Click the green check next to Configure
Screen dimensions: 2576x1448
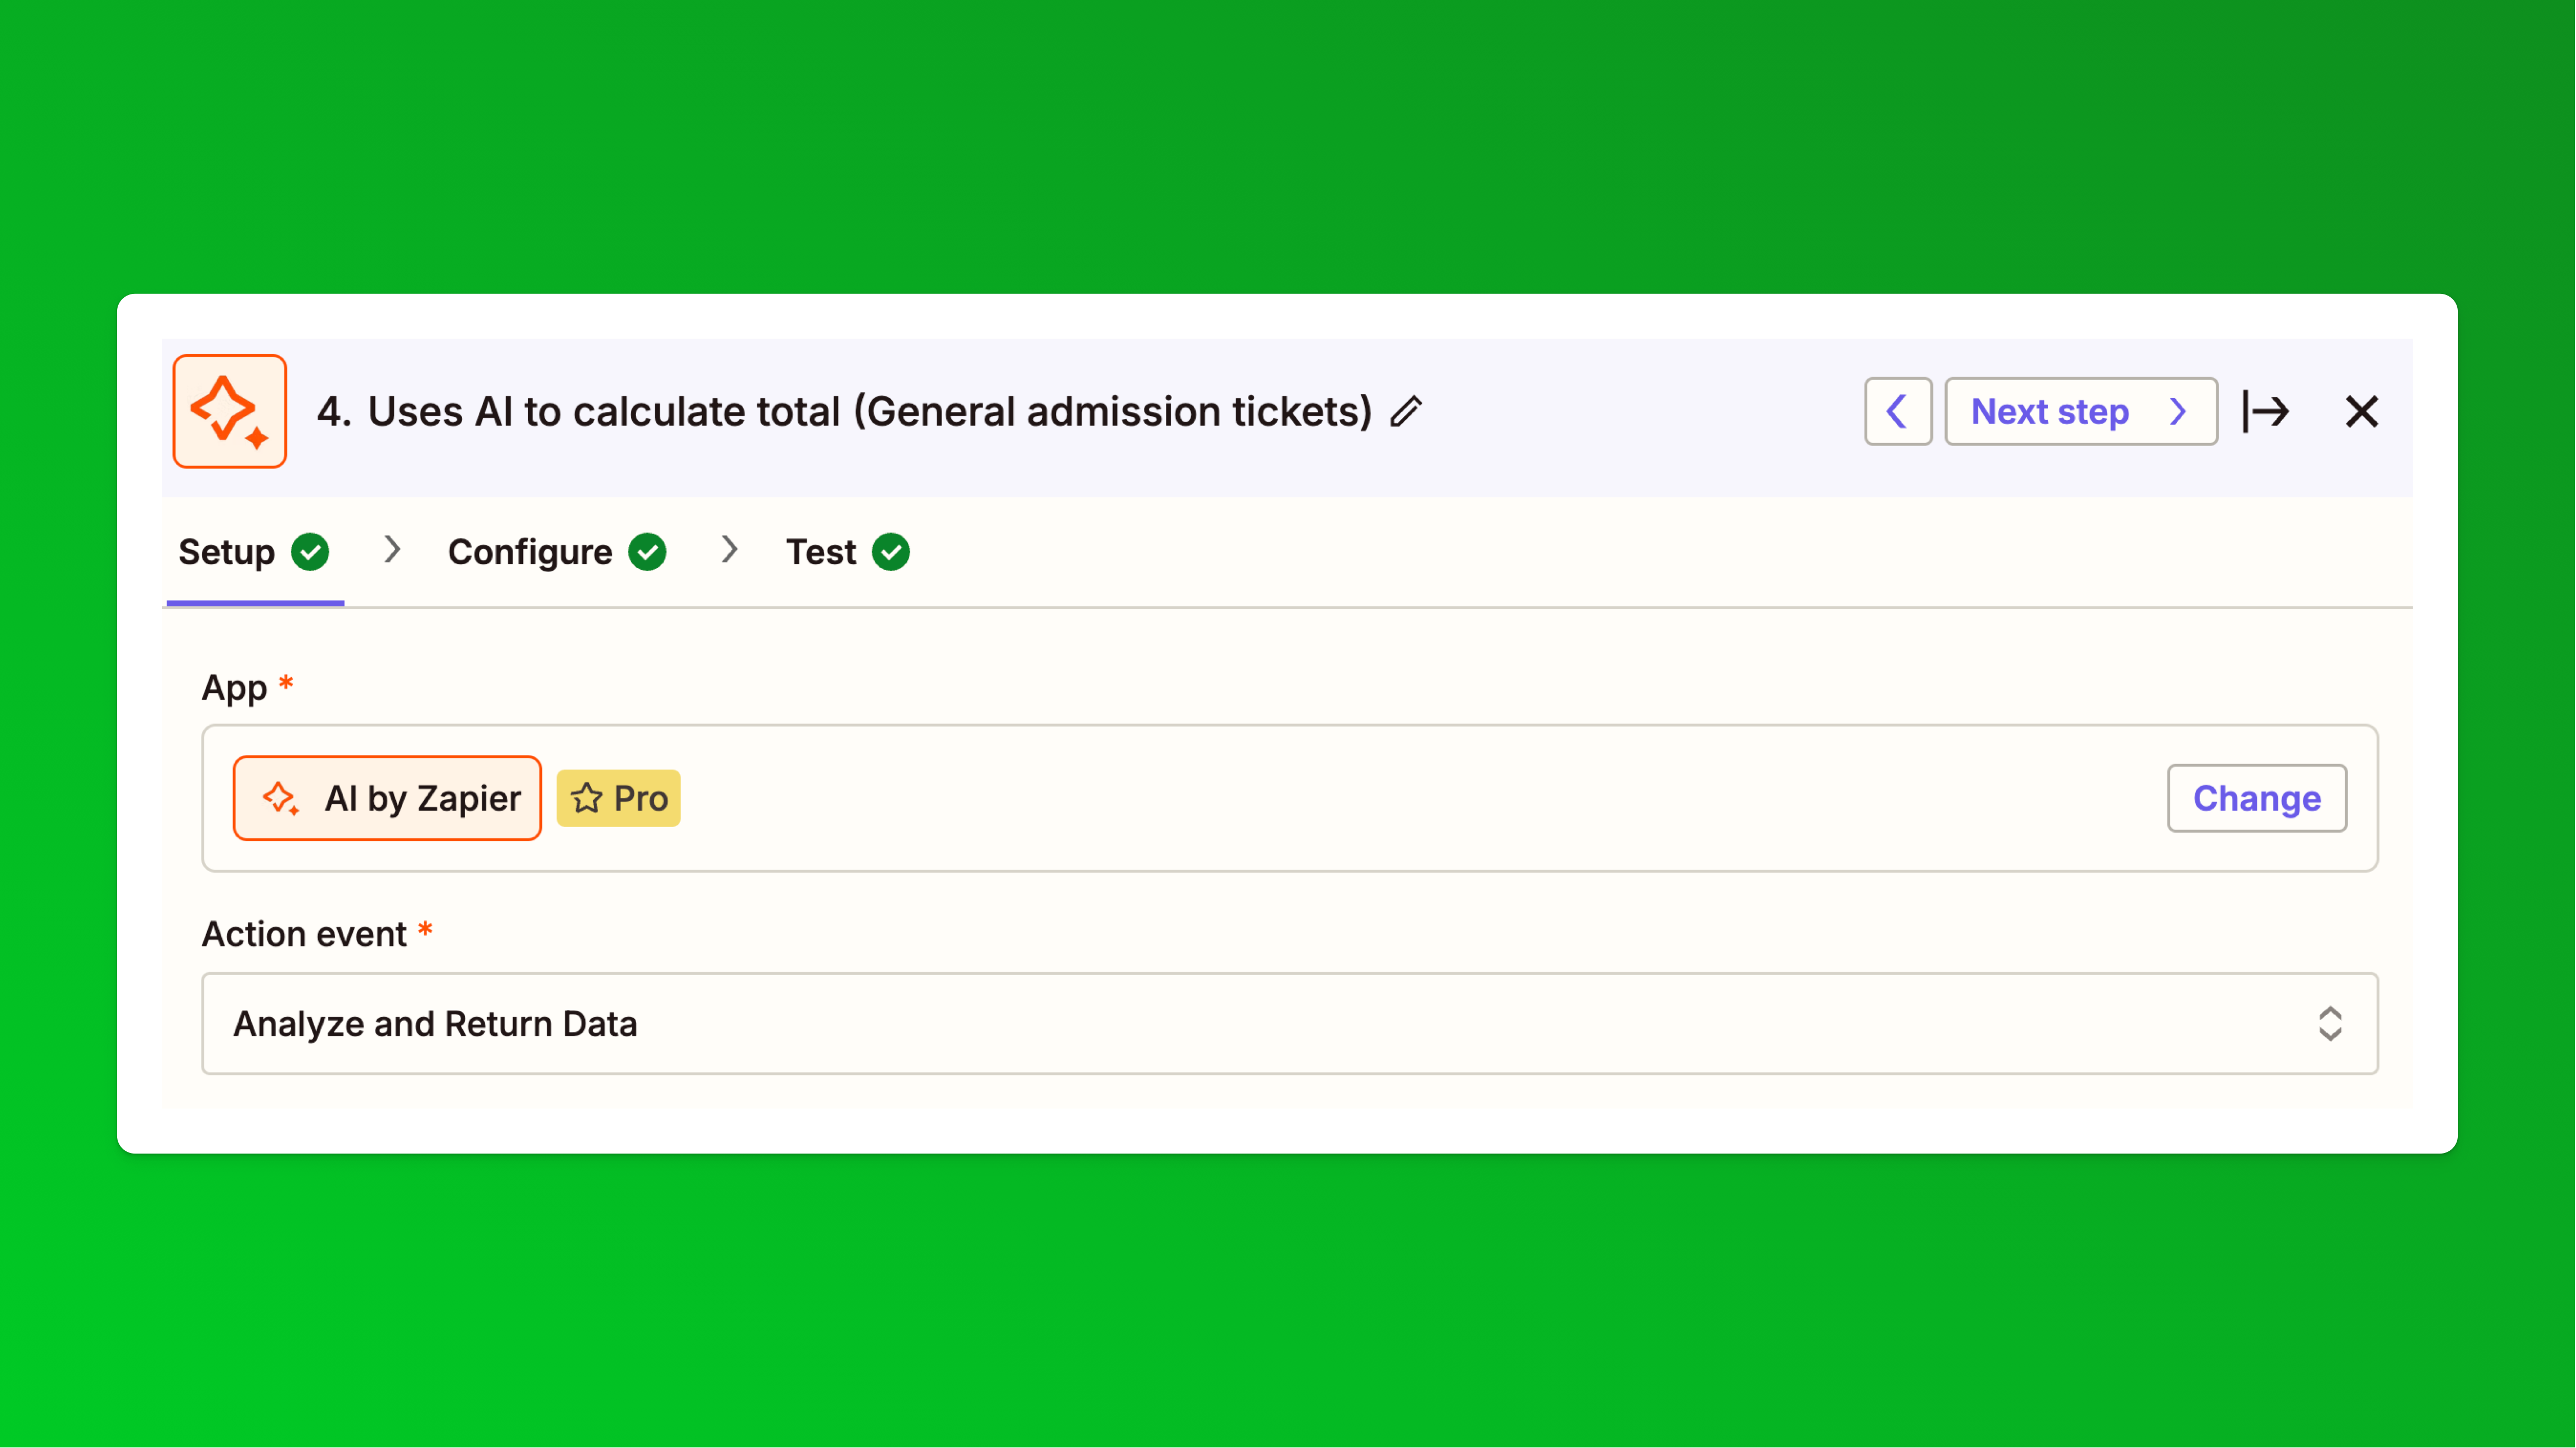647,552
